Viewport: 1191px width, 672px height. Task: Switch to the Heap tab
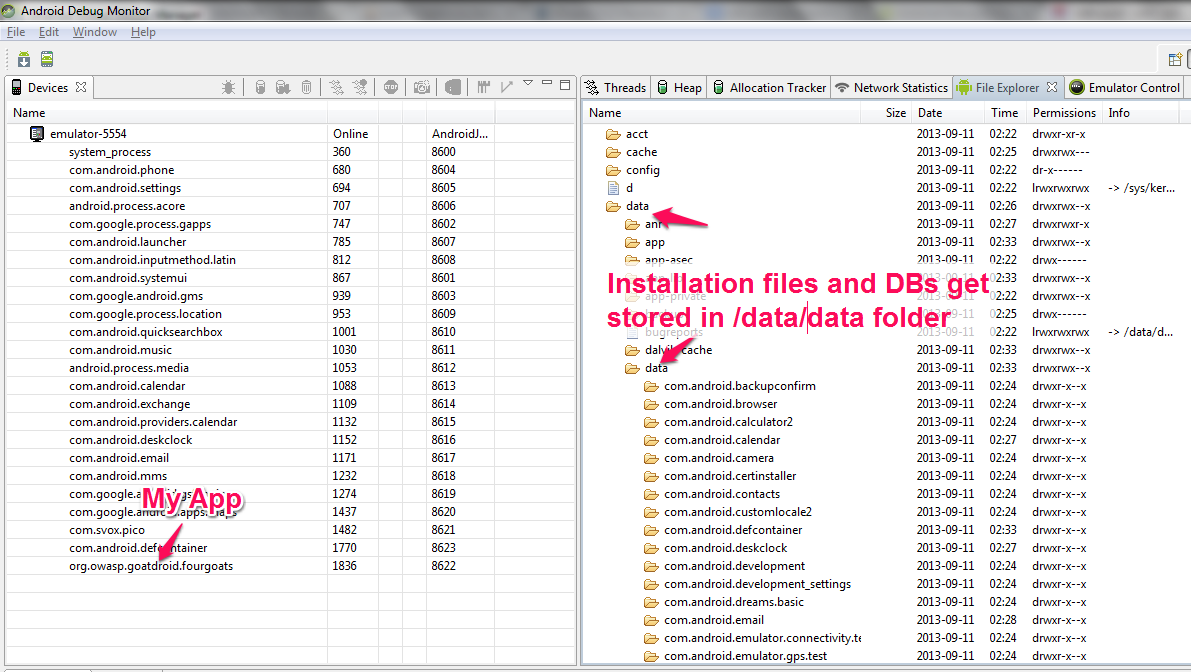tap(679, 87)
